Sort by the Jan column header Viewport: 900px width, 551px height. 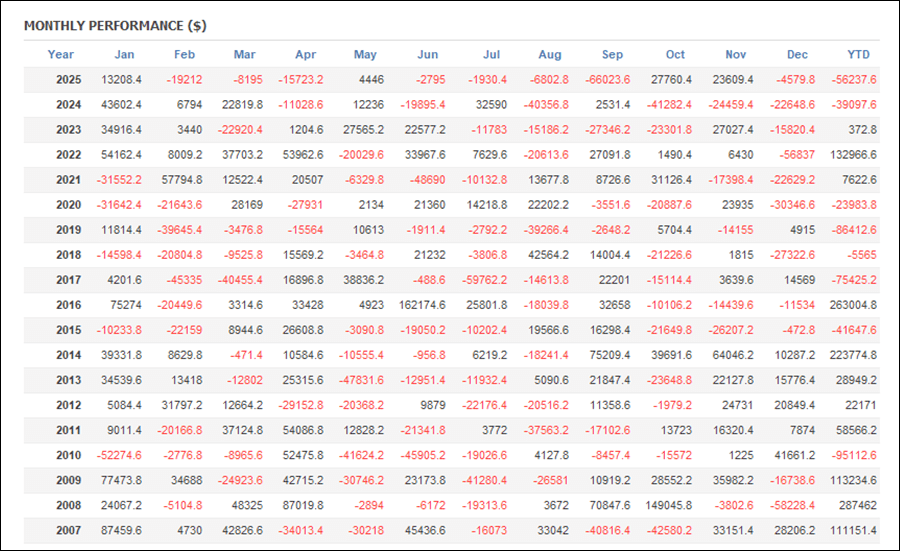tap(124, 55)
